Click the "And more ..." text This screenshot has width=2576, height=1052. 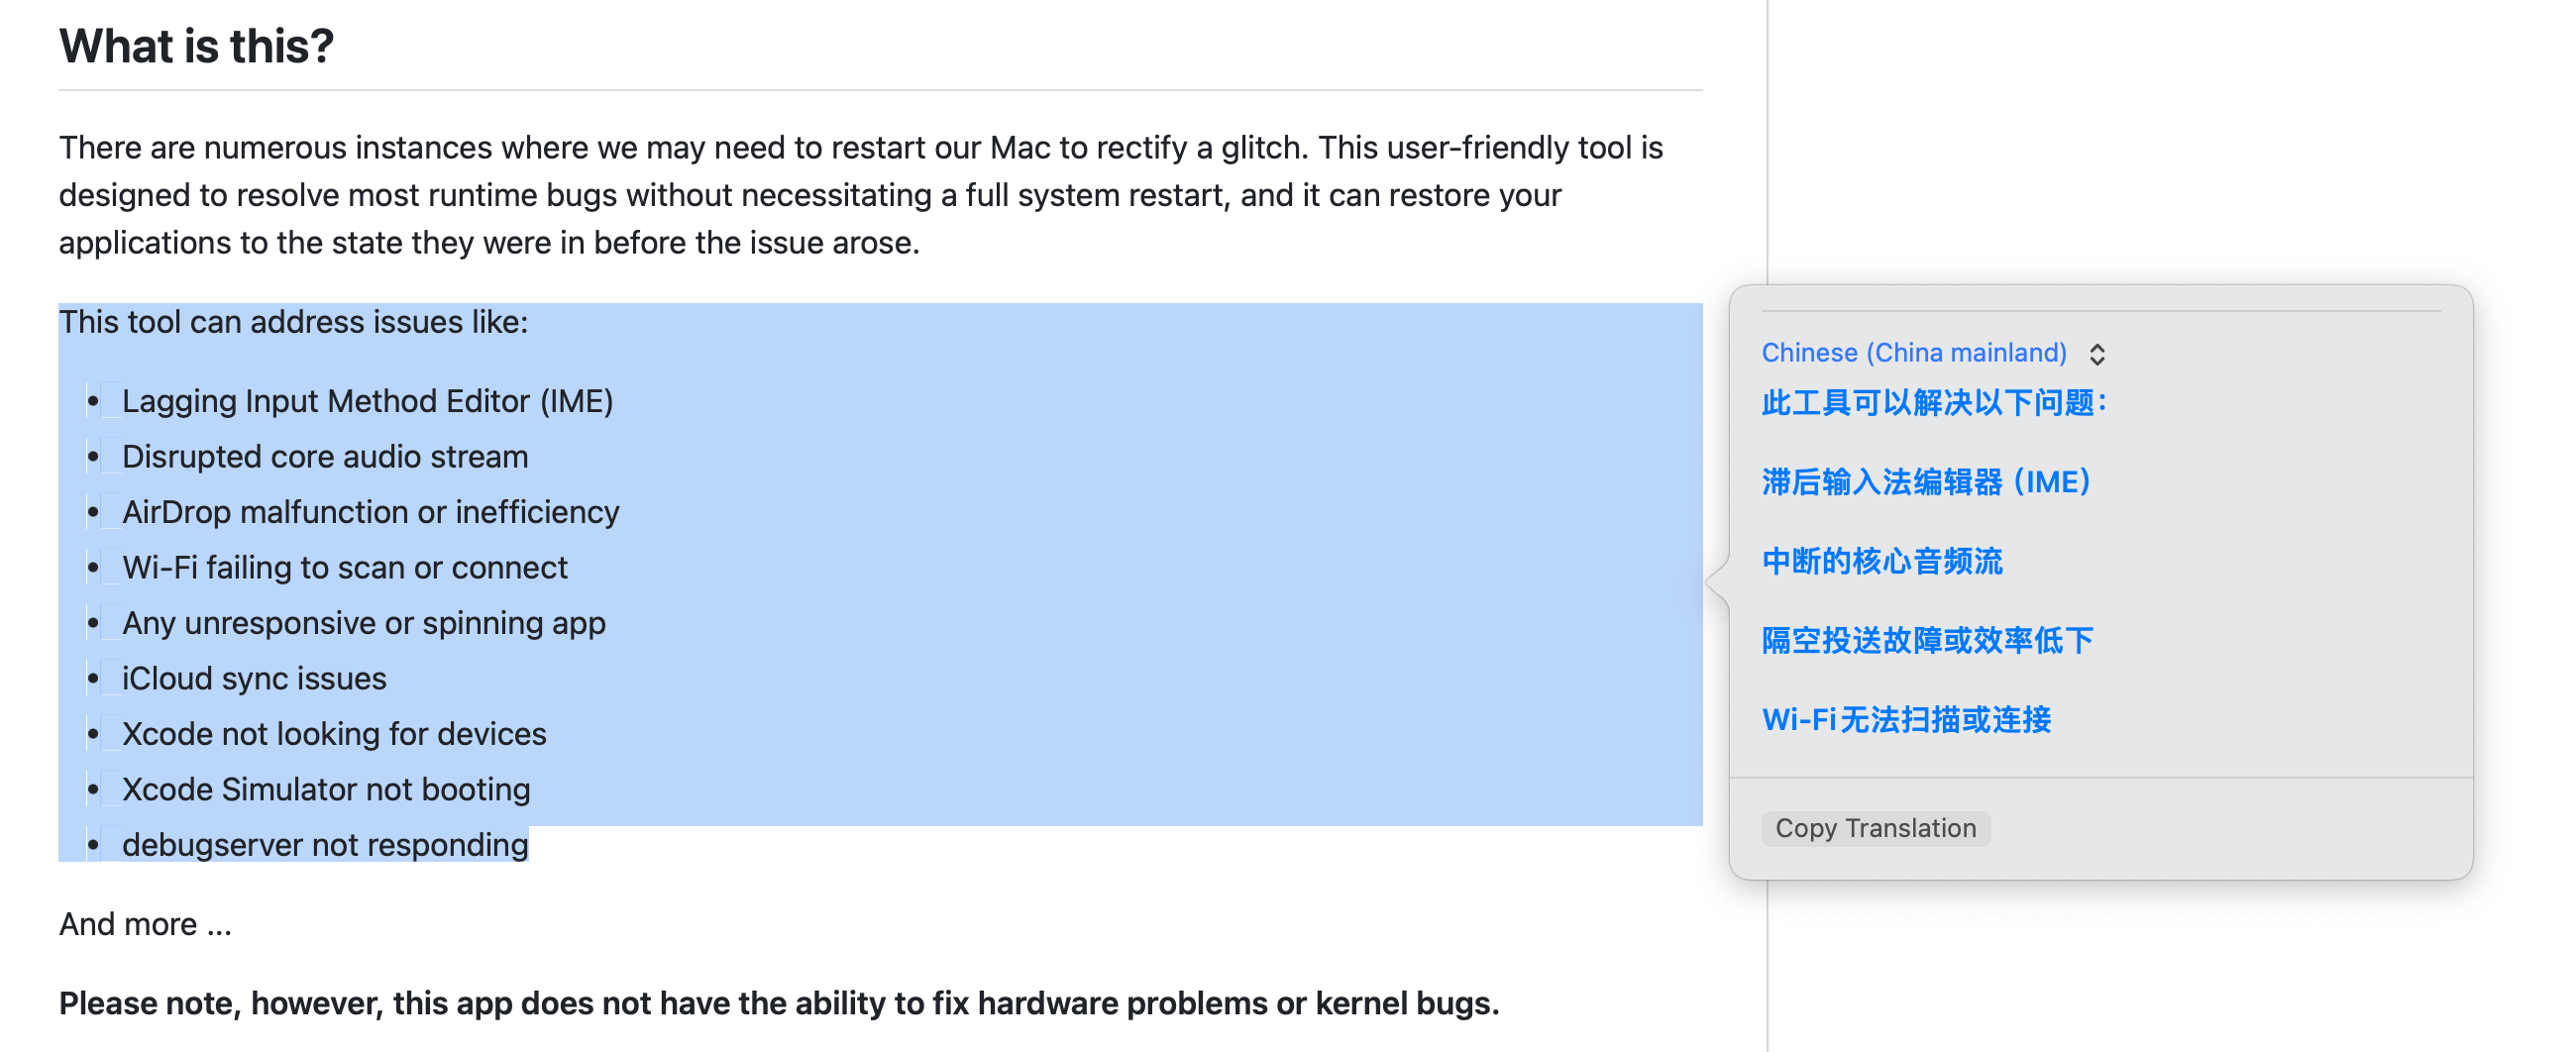(145, 924)
